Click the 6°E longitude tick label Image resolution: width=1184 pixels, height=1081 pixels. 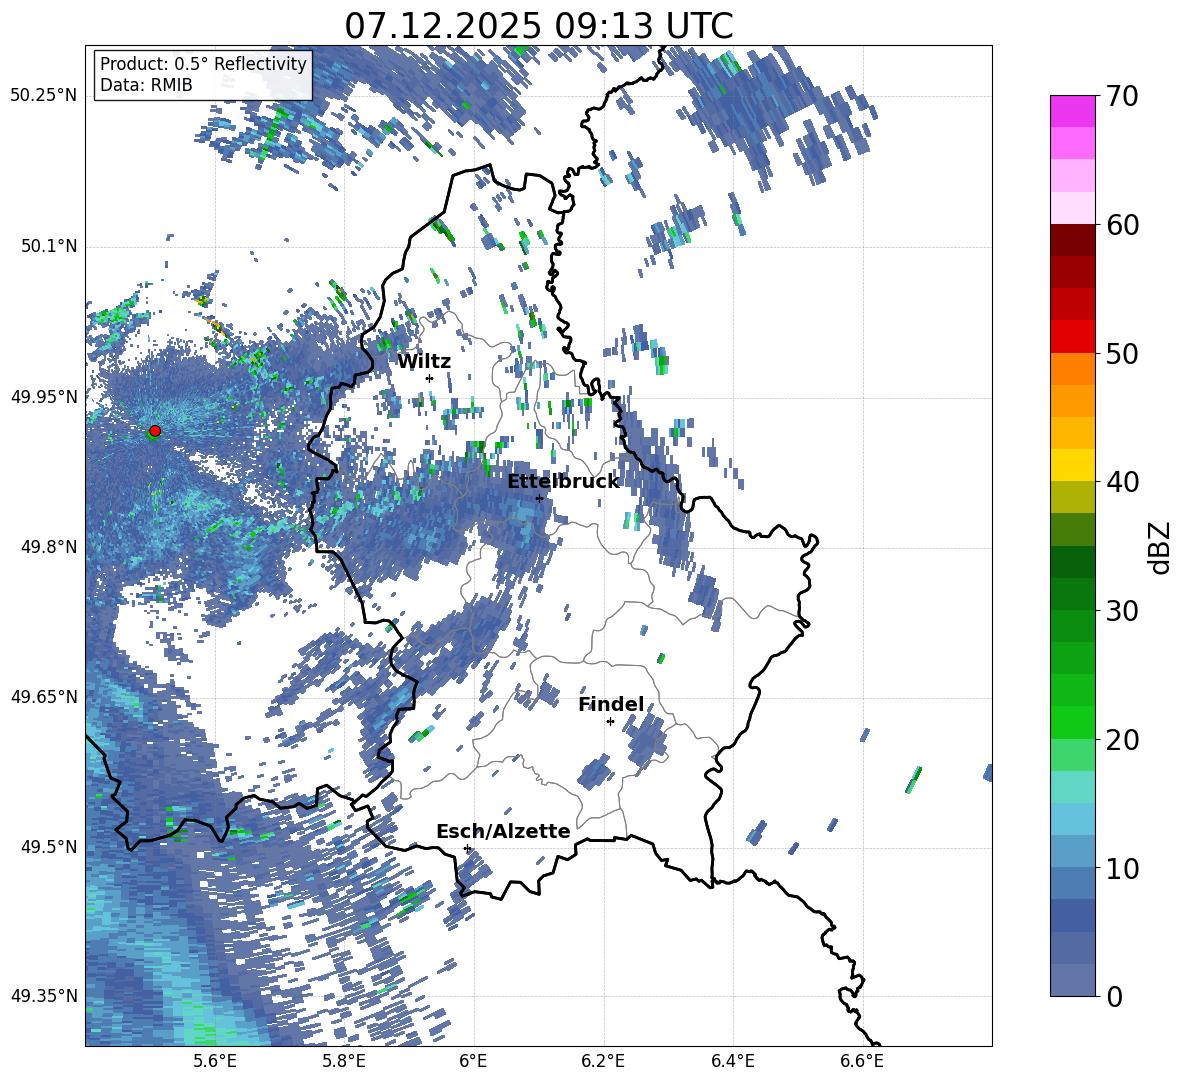(473, 1061)
